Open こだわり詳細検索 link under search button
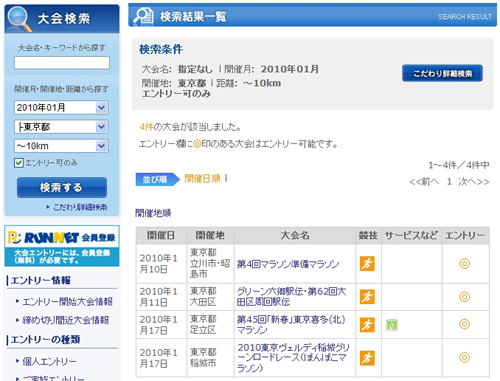 point(80,207)
